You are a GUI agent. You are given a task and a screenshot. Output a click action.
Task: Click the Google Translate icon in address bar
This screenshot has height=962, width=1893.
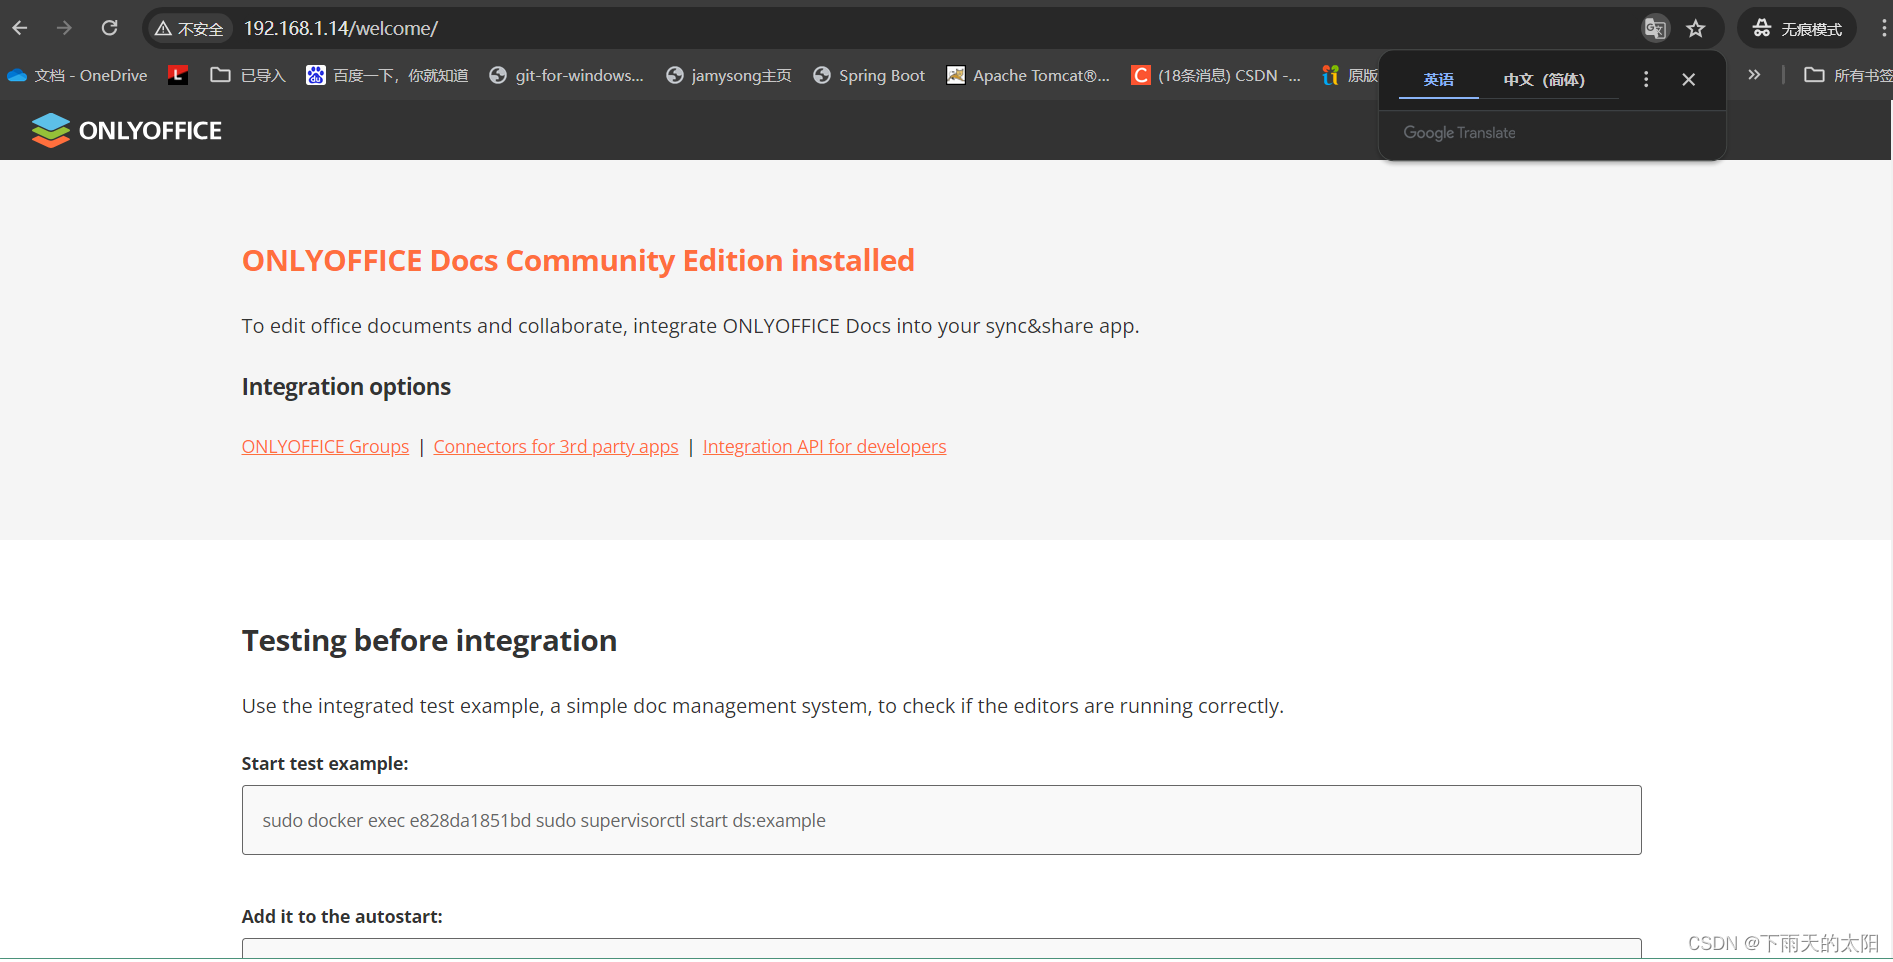(x=1656, y=28)
